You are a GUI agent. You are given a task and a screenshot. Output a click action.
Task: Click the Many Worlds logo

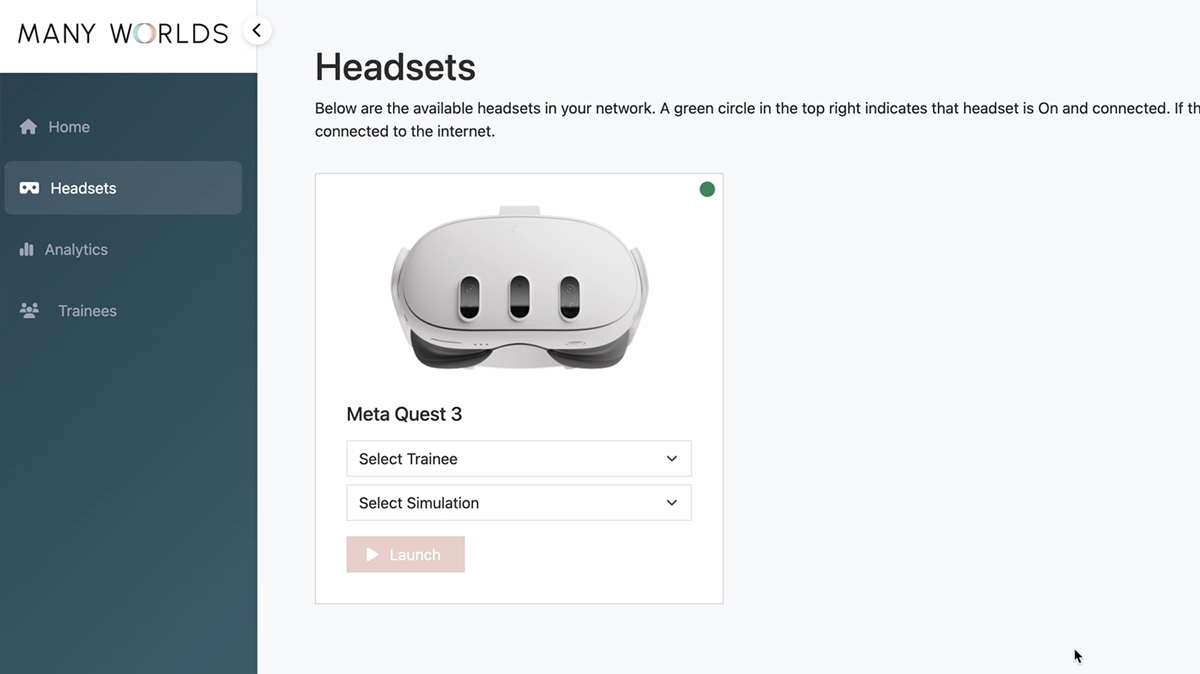point(123,32)
